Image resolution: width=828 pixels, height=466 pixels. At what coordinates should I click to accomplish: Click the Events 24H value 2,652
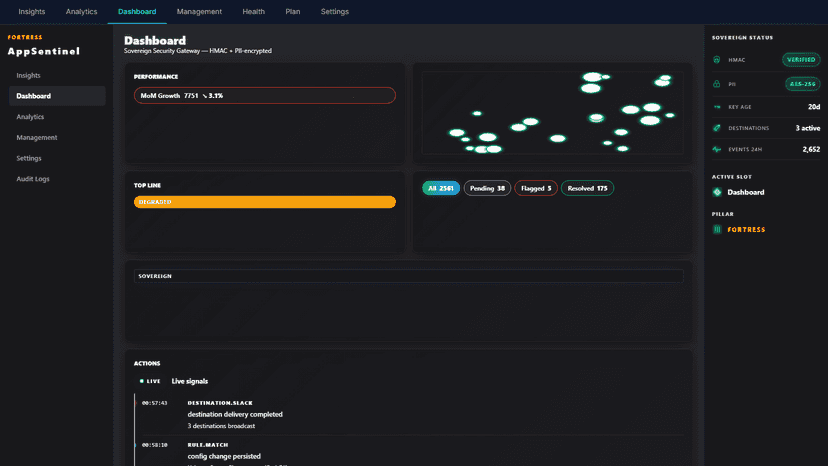(x=811, y=150)
